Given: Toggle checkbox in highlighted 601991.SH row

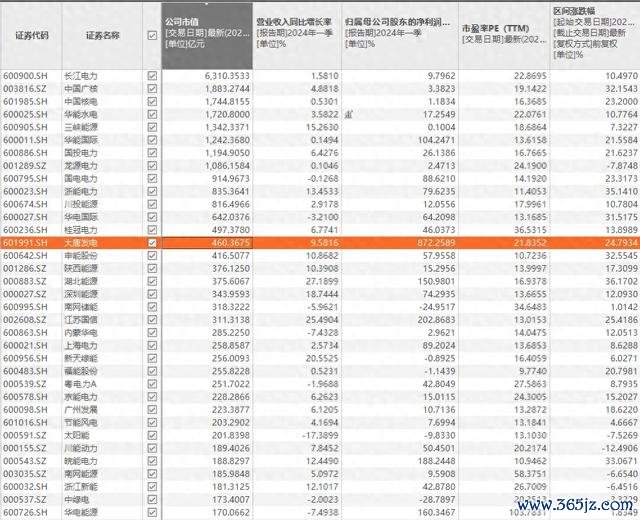Looking at the screenshot, I should (x=152, y=242).
